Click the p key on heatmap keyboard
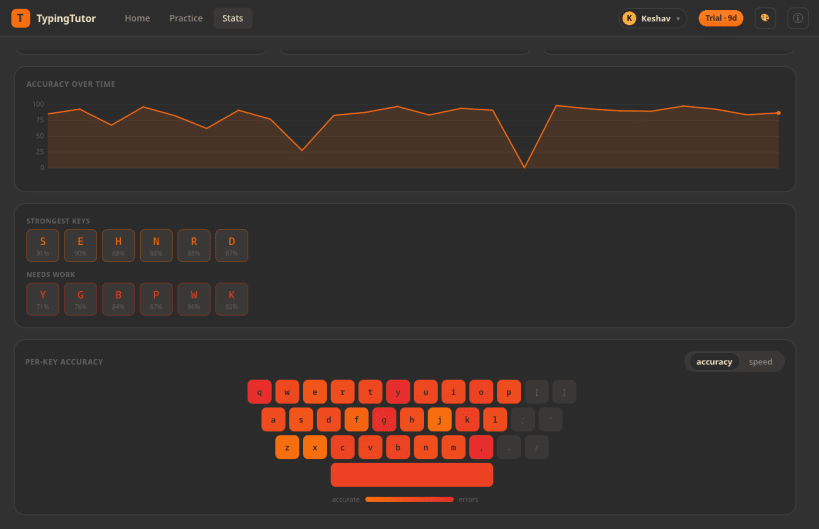This screenshot has height=529, width=819. tap(509, 392)
